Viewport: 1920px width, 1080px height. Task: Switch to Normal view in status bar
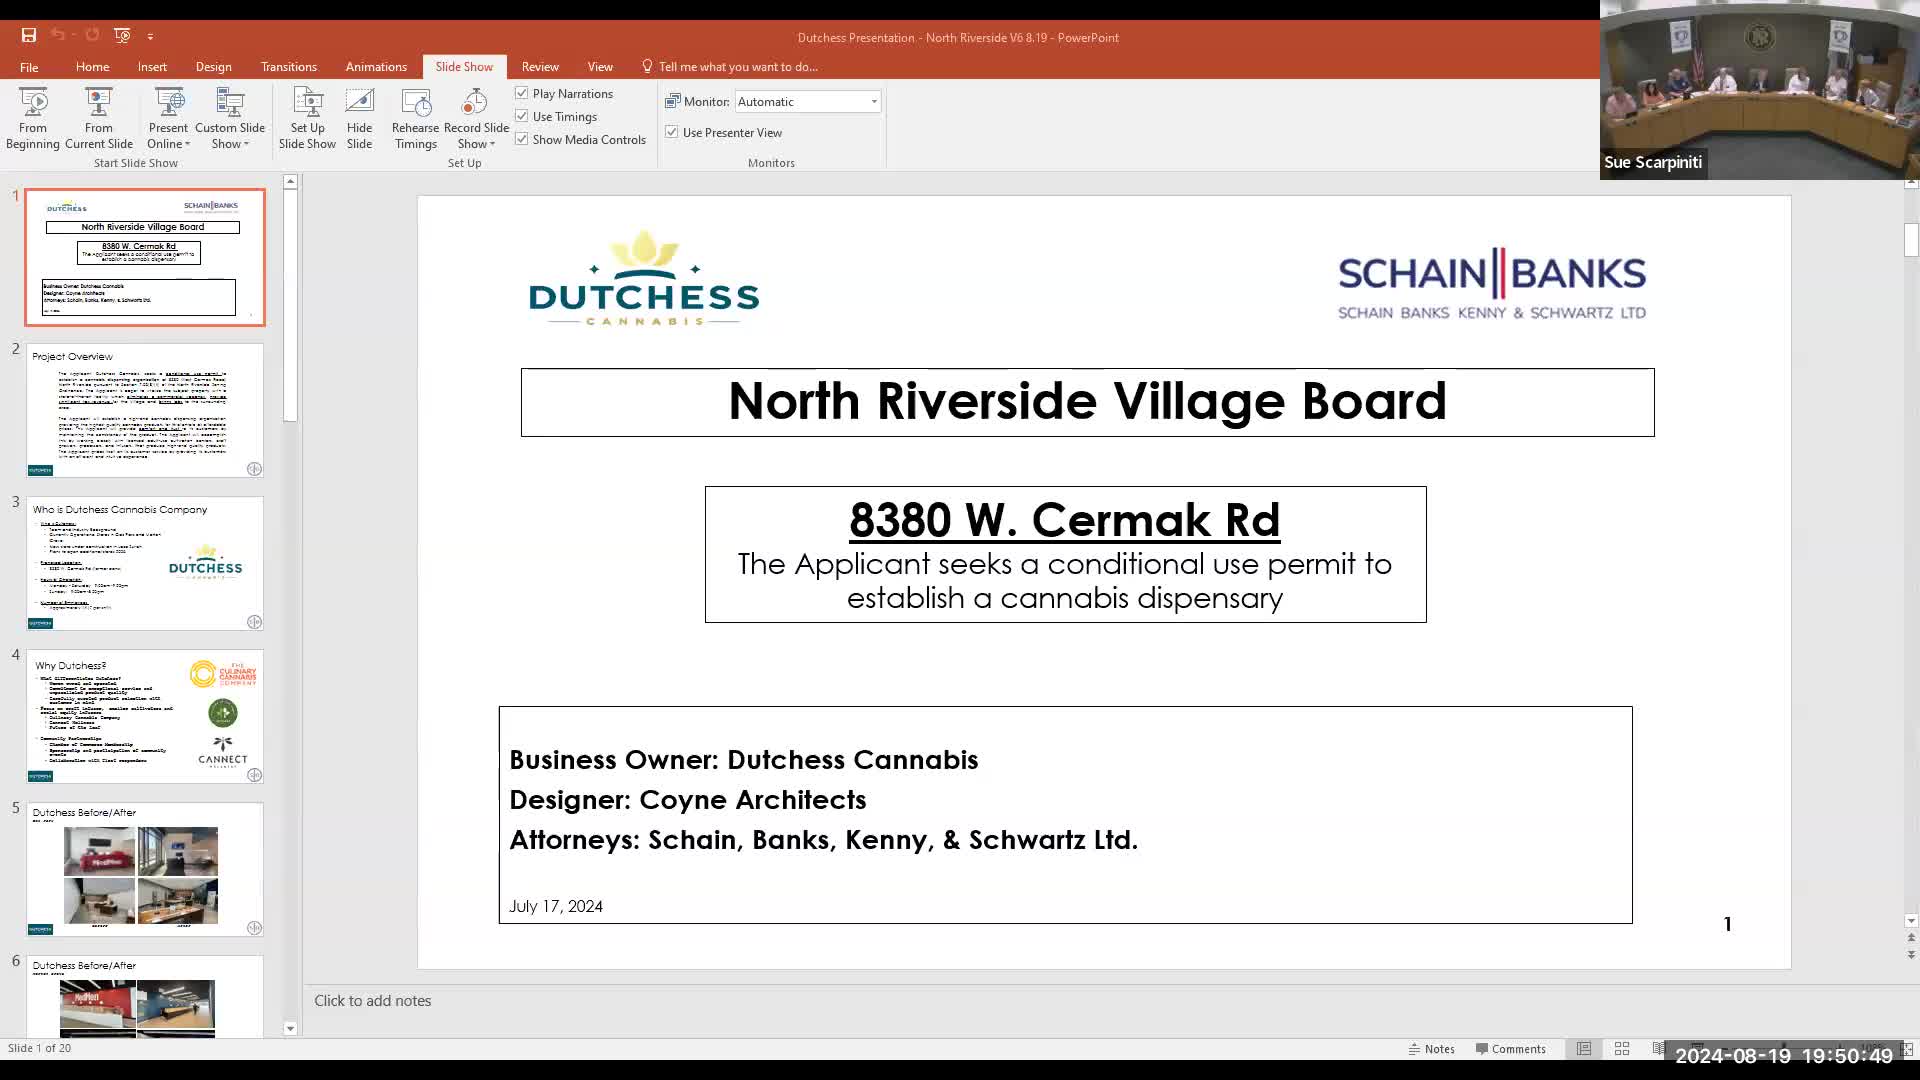coord(1584,1049)
